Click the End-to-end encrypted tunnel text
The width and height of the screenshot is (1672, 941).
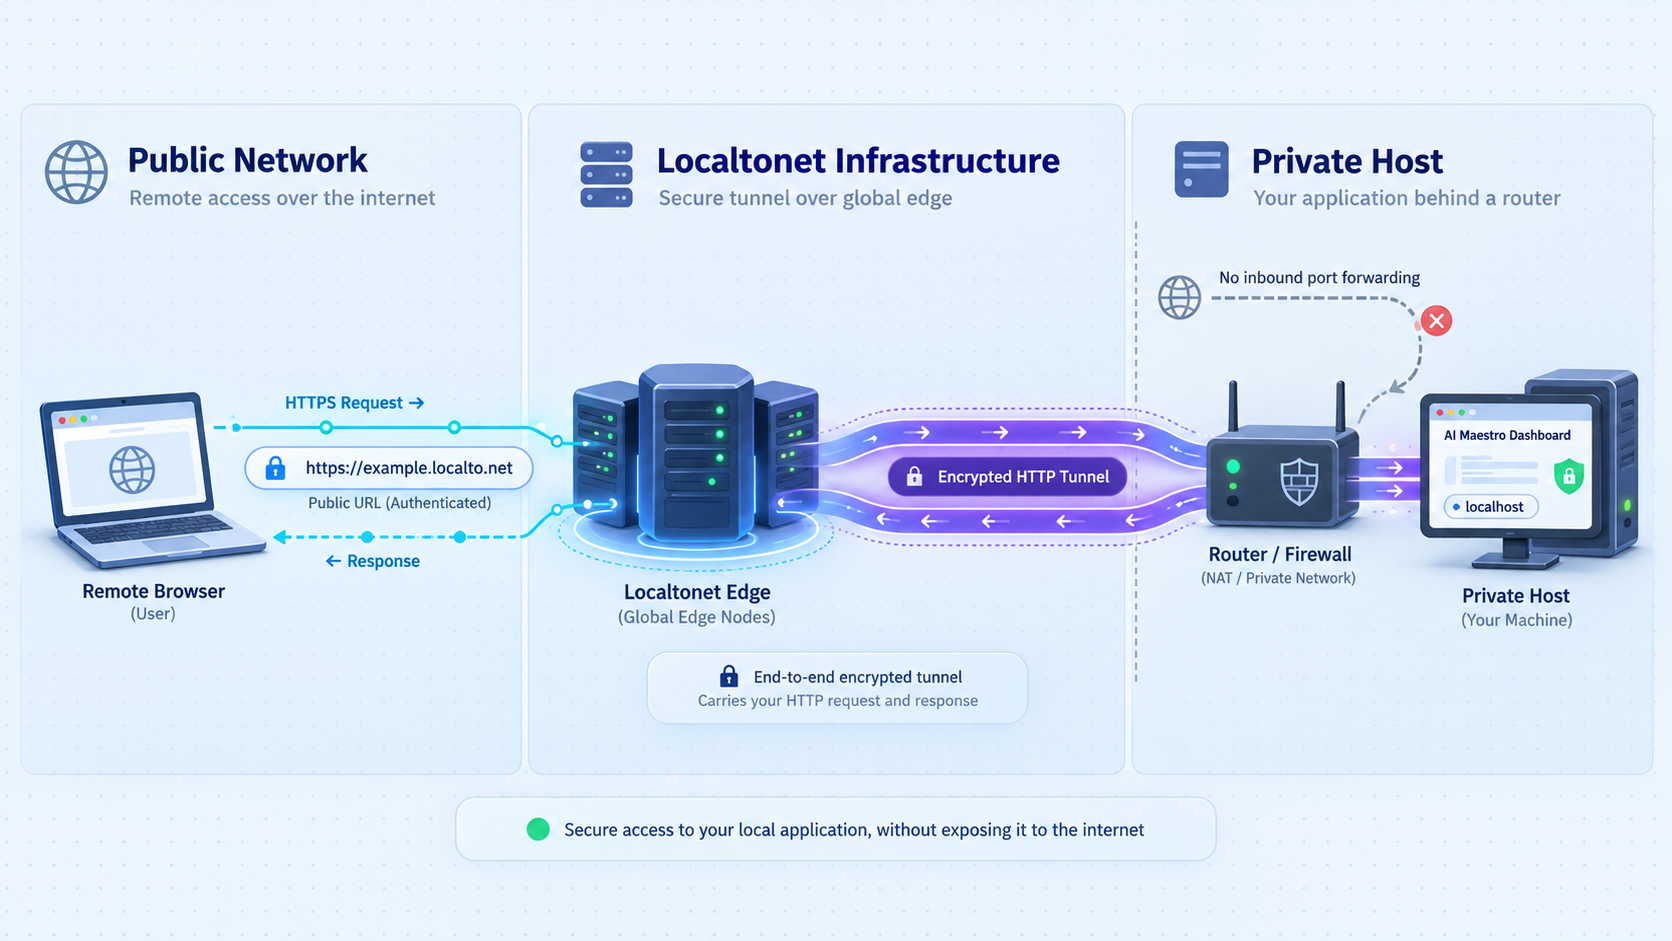point(858,677)
